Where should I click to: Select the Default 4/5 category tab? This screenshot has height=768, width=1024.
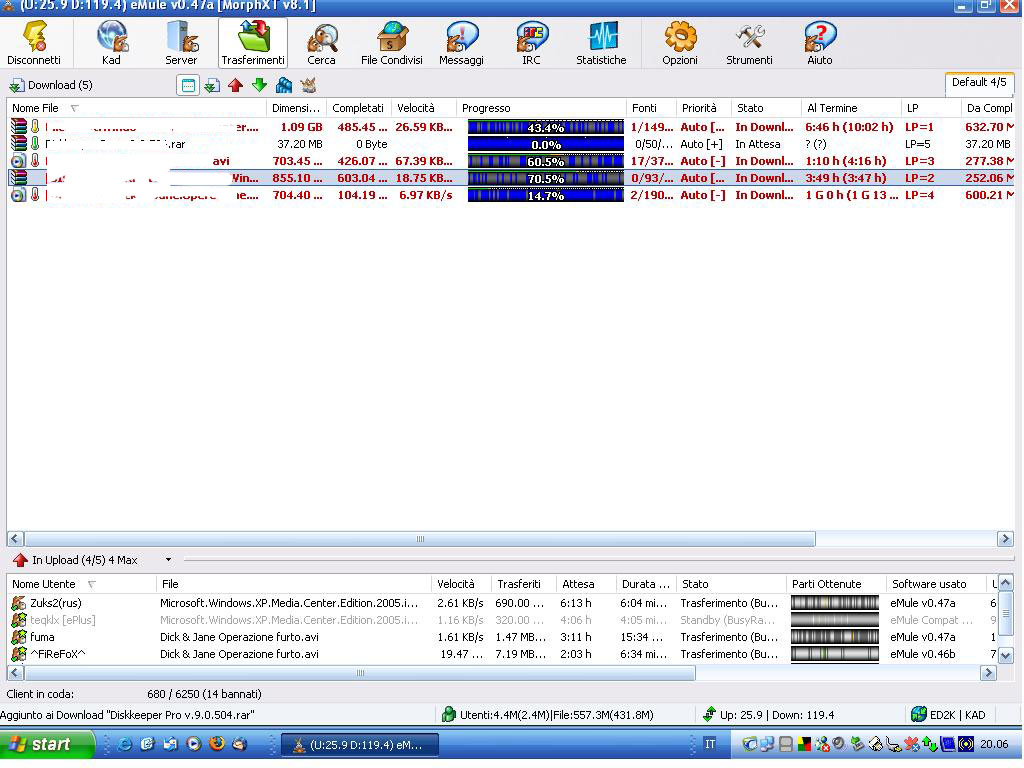(x=979, y=82)
